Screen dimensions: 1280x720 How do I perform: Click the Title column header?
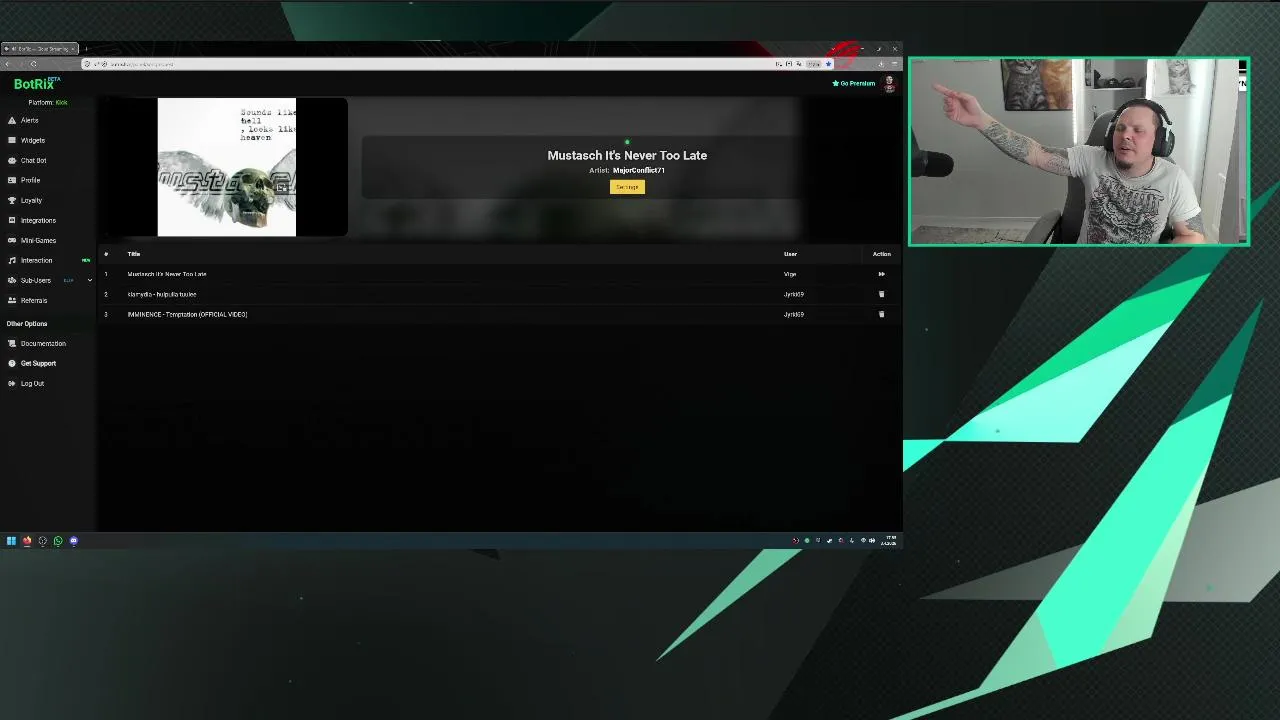coord(134,254)
